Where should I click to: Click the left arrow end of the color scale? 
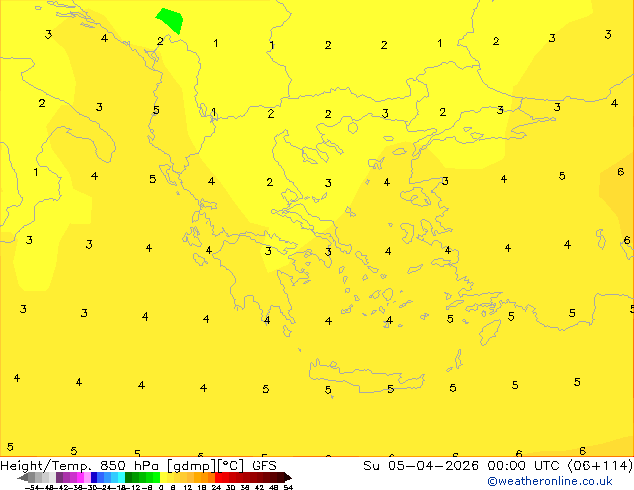(23, 478)
